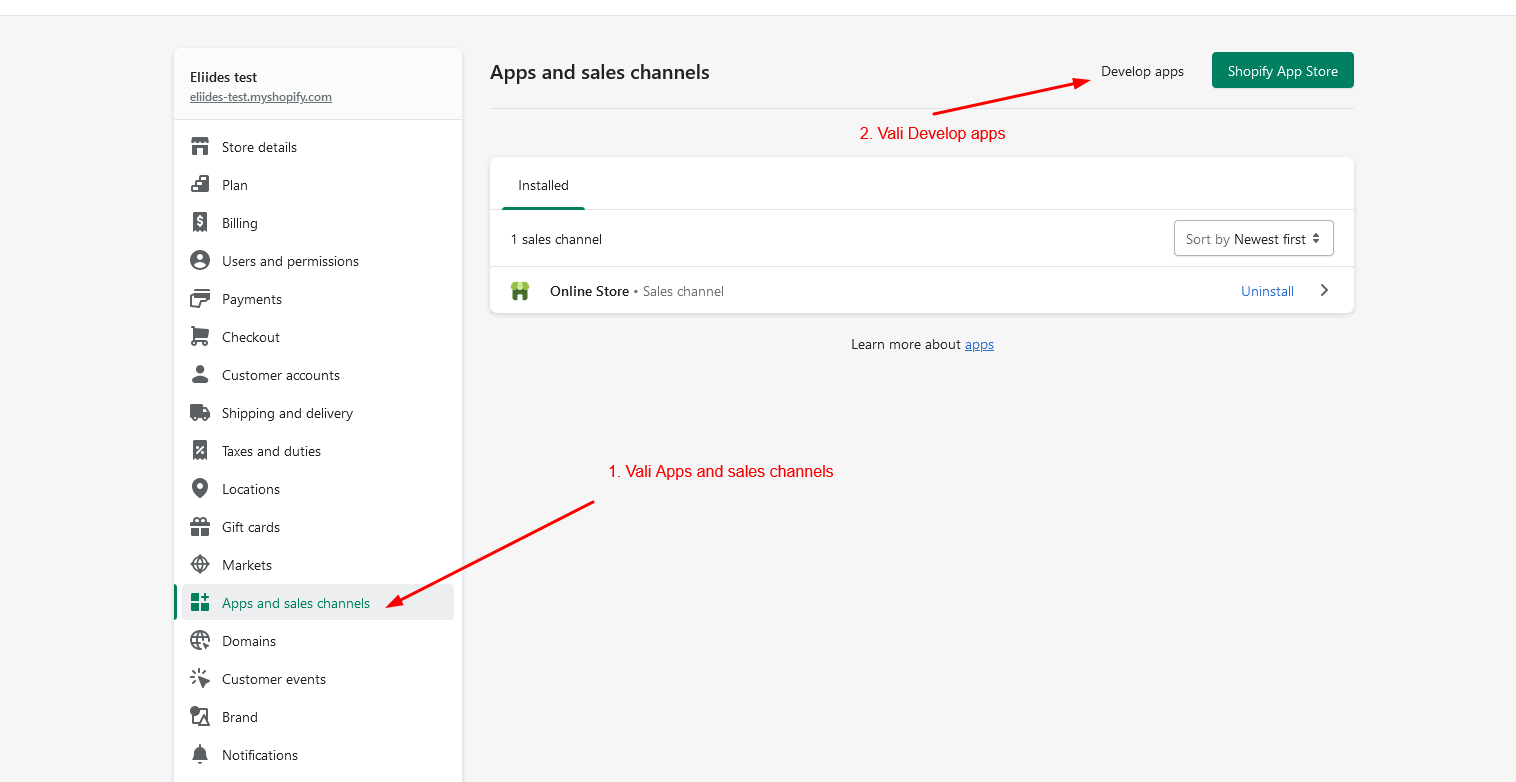Go to Customer events settings

[274, 679]
